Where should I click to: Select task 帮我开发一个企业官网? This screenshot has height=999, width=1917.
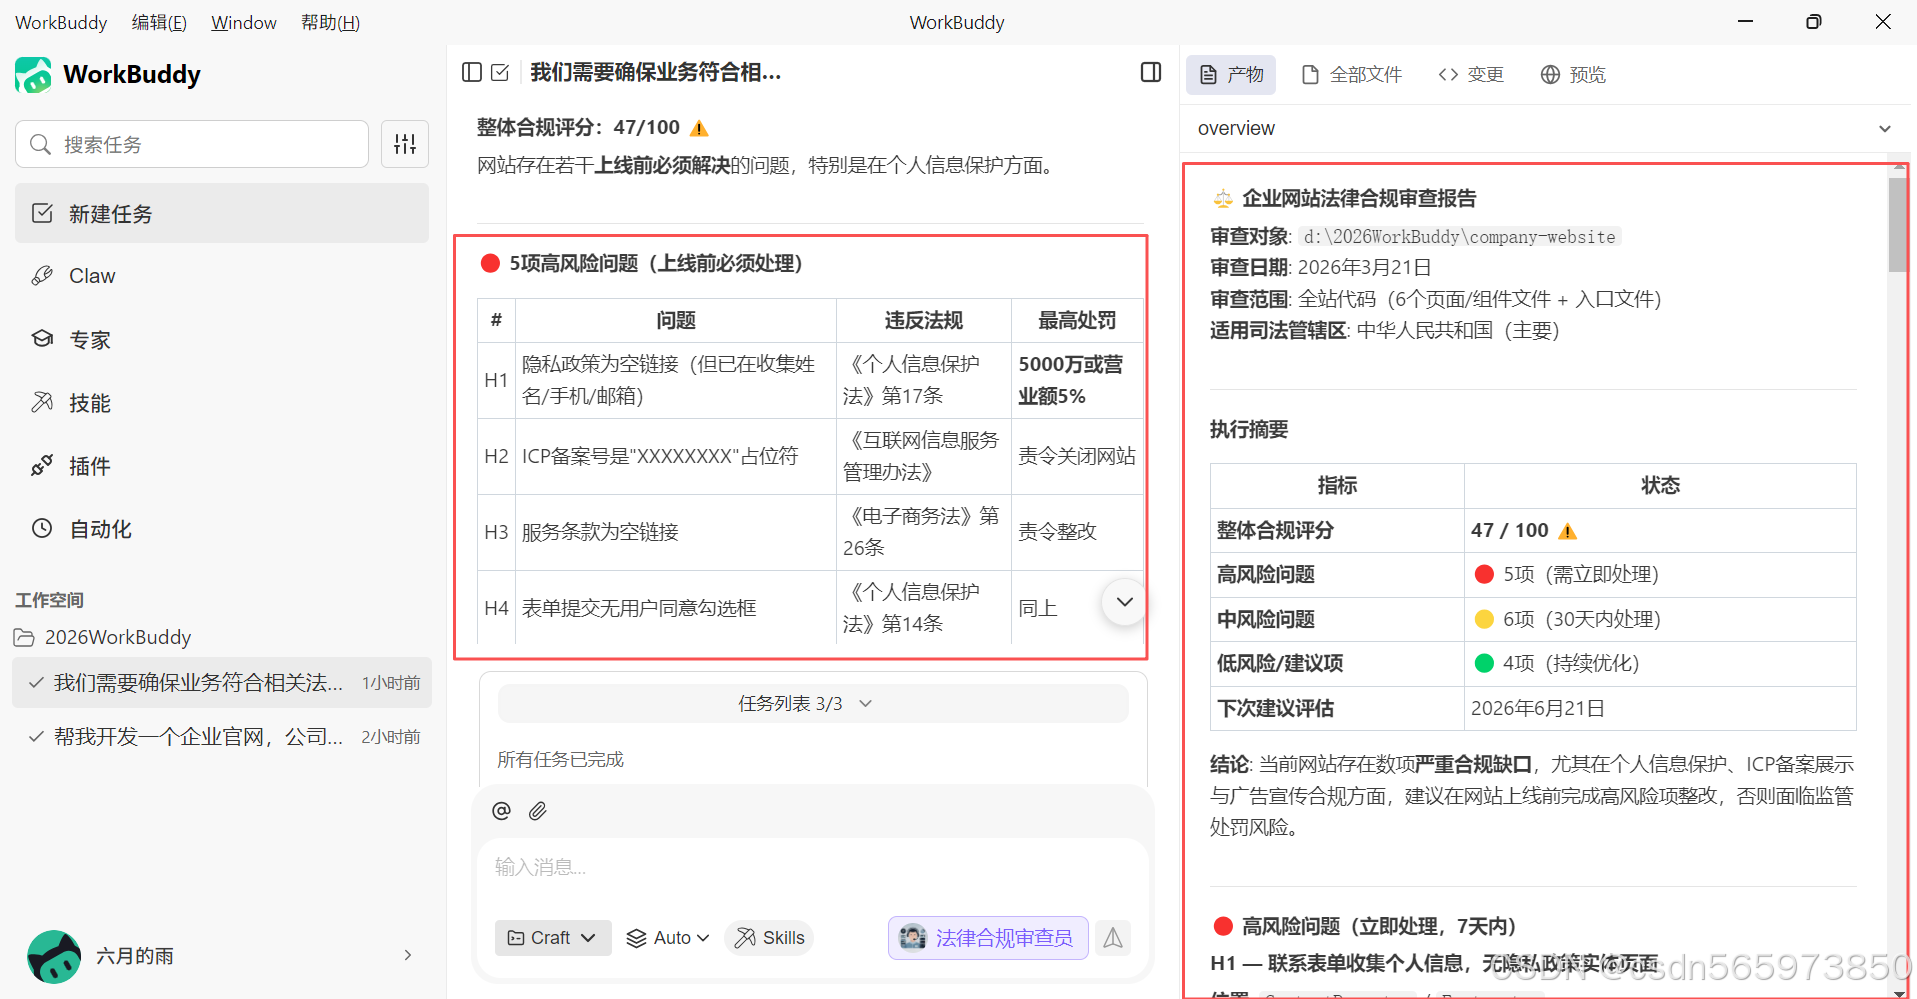(x=222, y=736)
